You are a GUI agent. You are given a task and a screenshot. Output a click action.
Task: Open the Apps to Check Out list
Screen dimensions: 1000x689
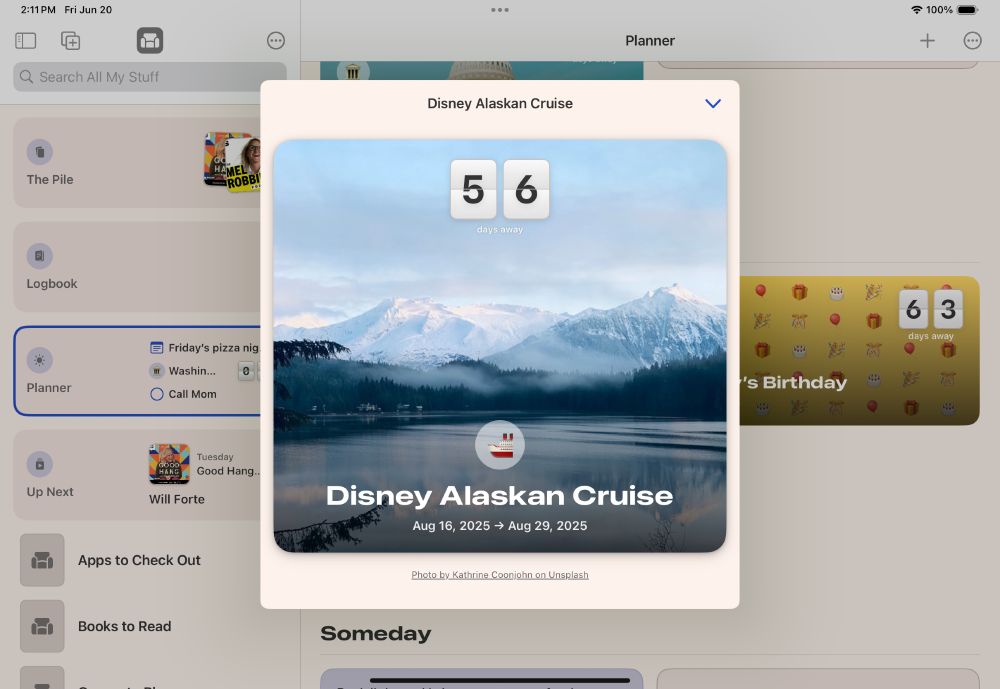[x=139, y=560]
